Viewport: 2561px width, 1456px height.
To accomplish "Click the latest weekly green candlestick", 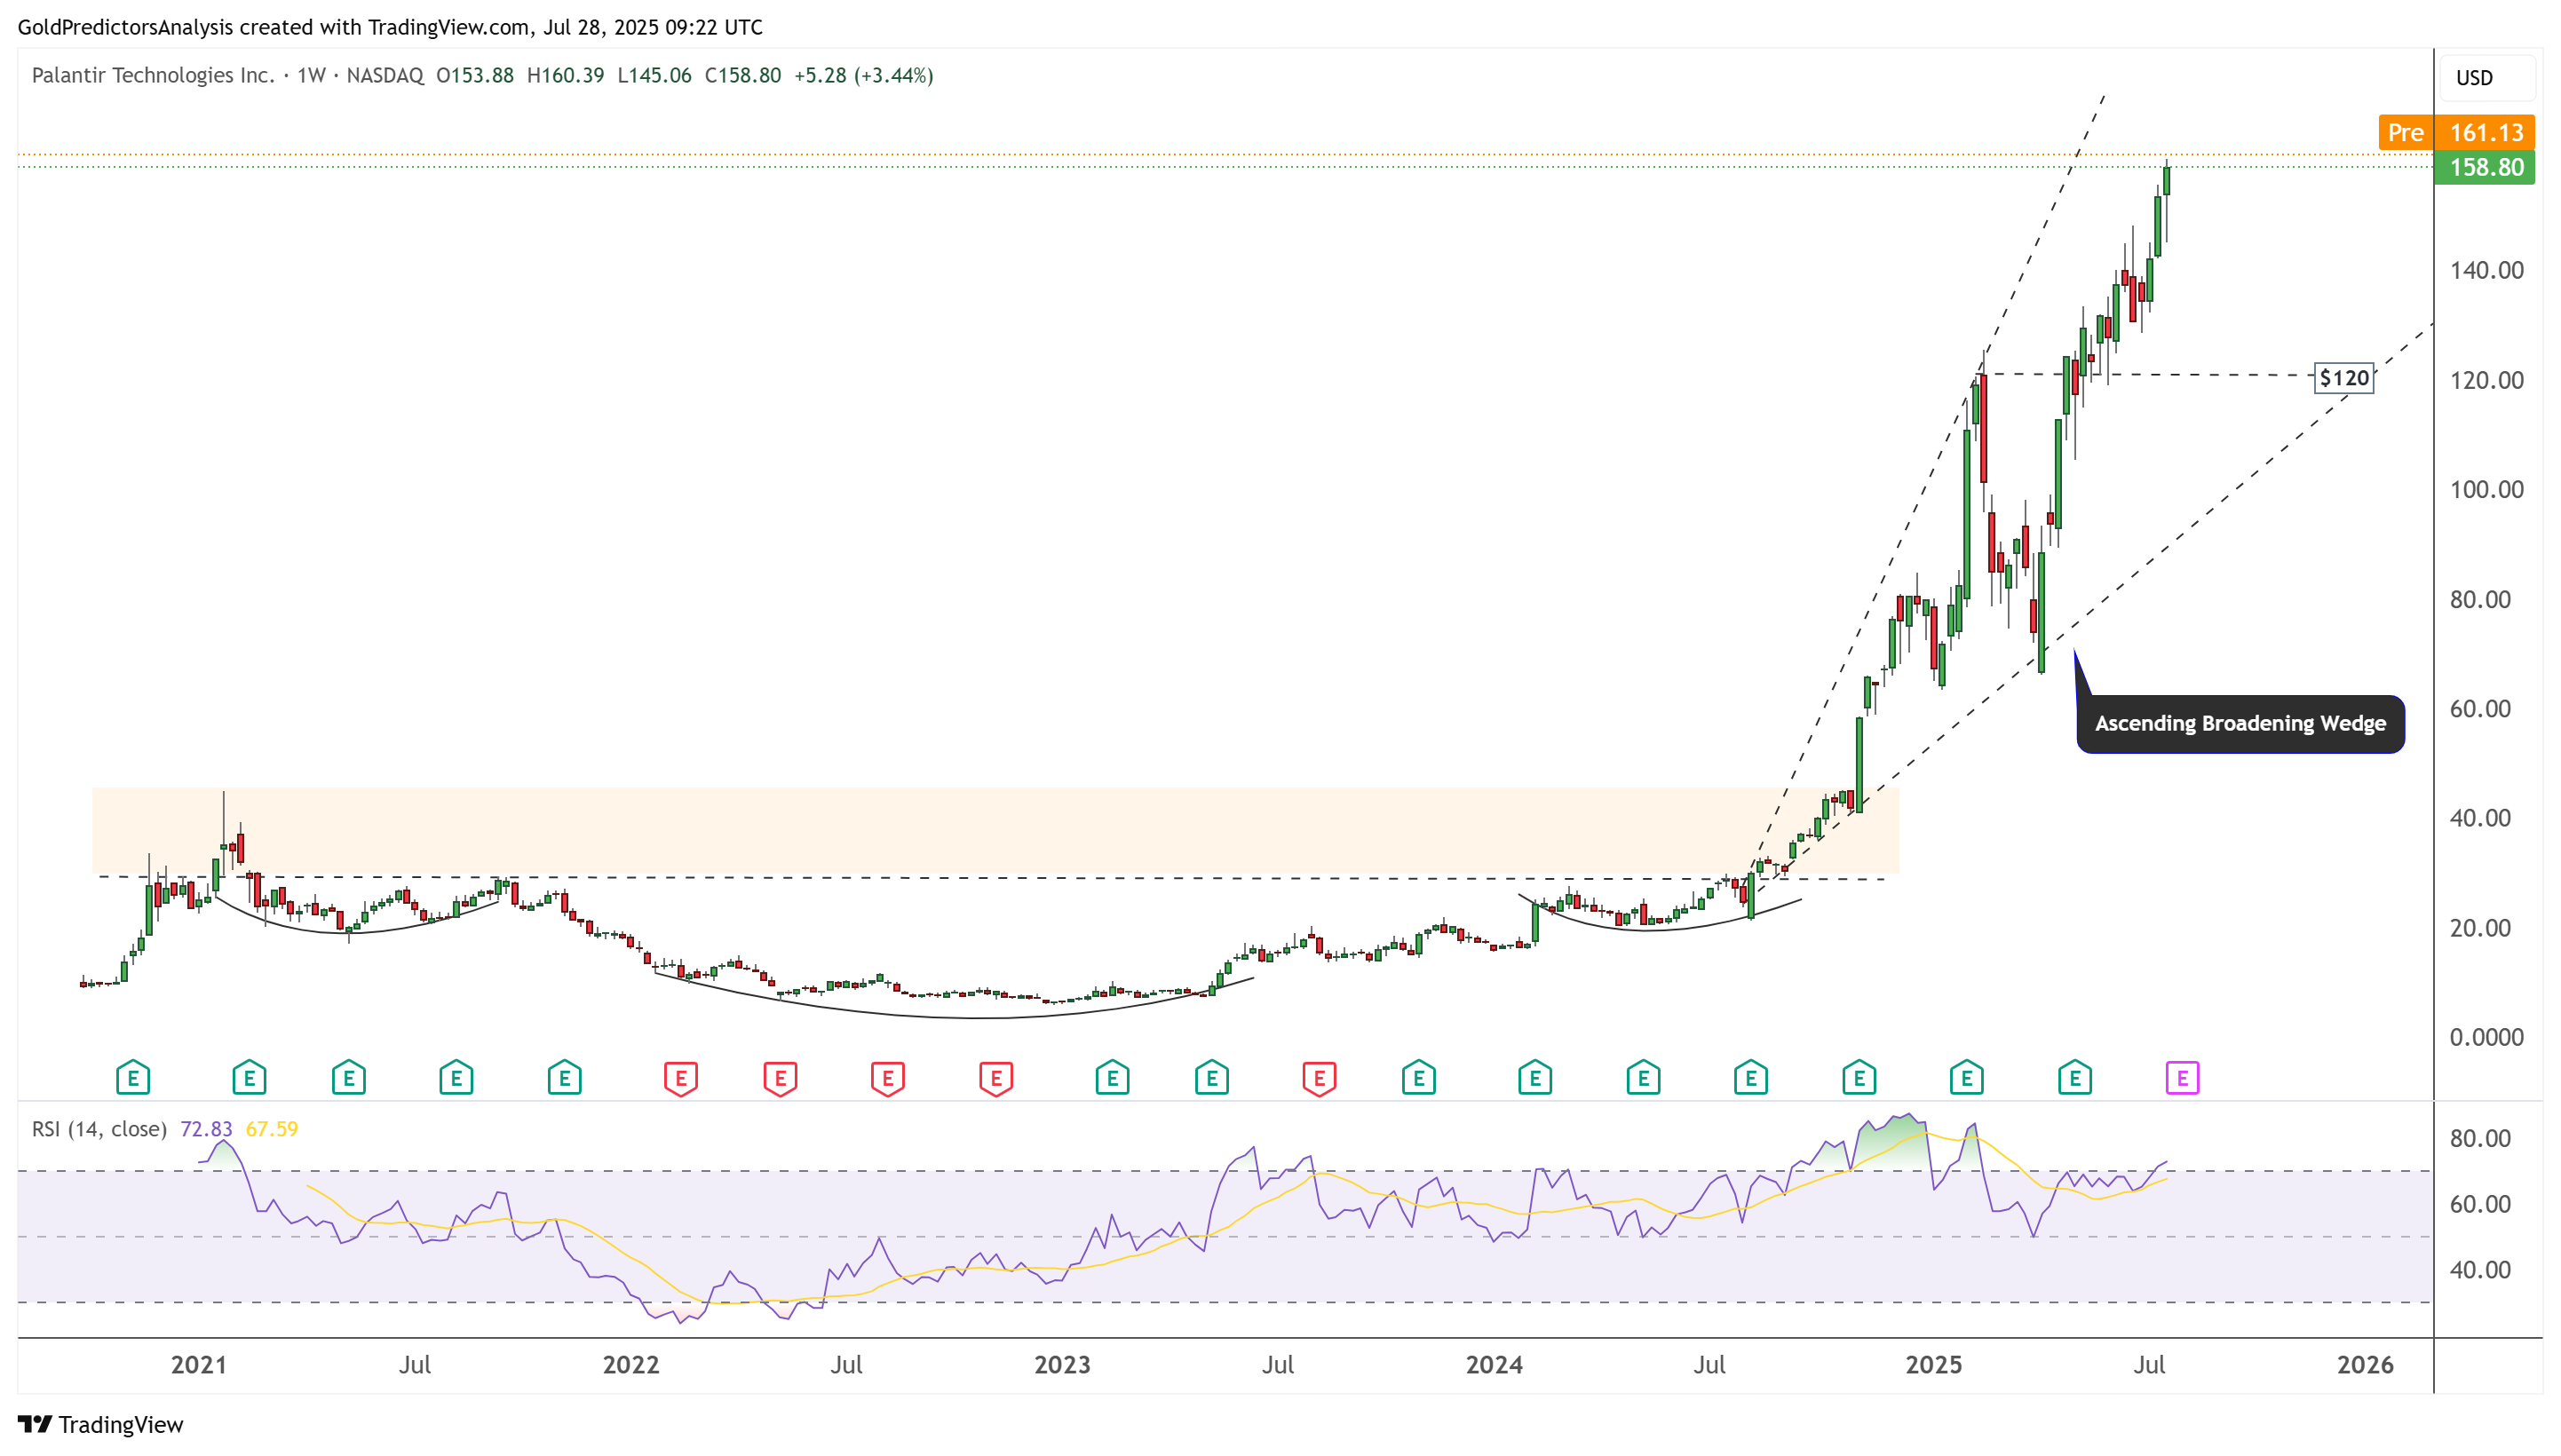I will (x=2167, y=182).
